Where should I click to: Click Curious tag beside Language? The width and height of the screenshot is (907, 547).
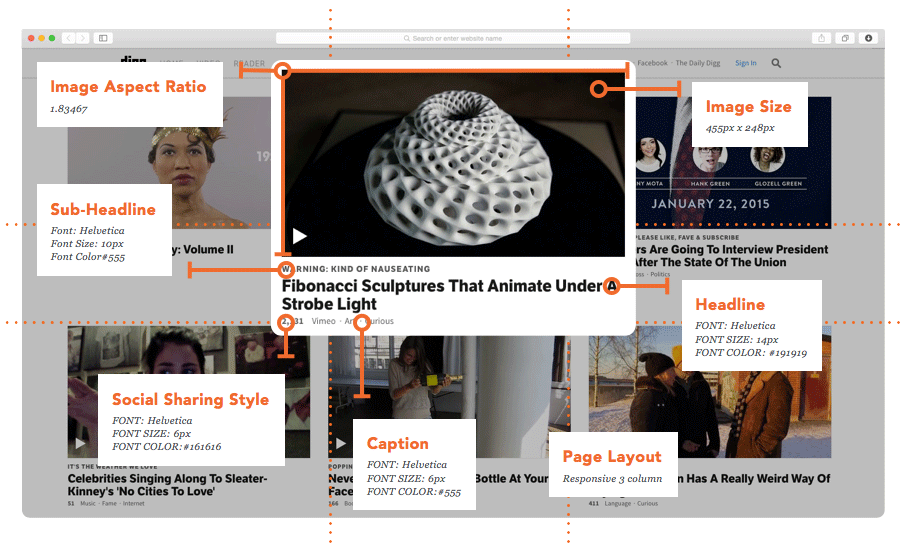[x=647, y=504]
